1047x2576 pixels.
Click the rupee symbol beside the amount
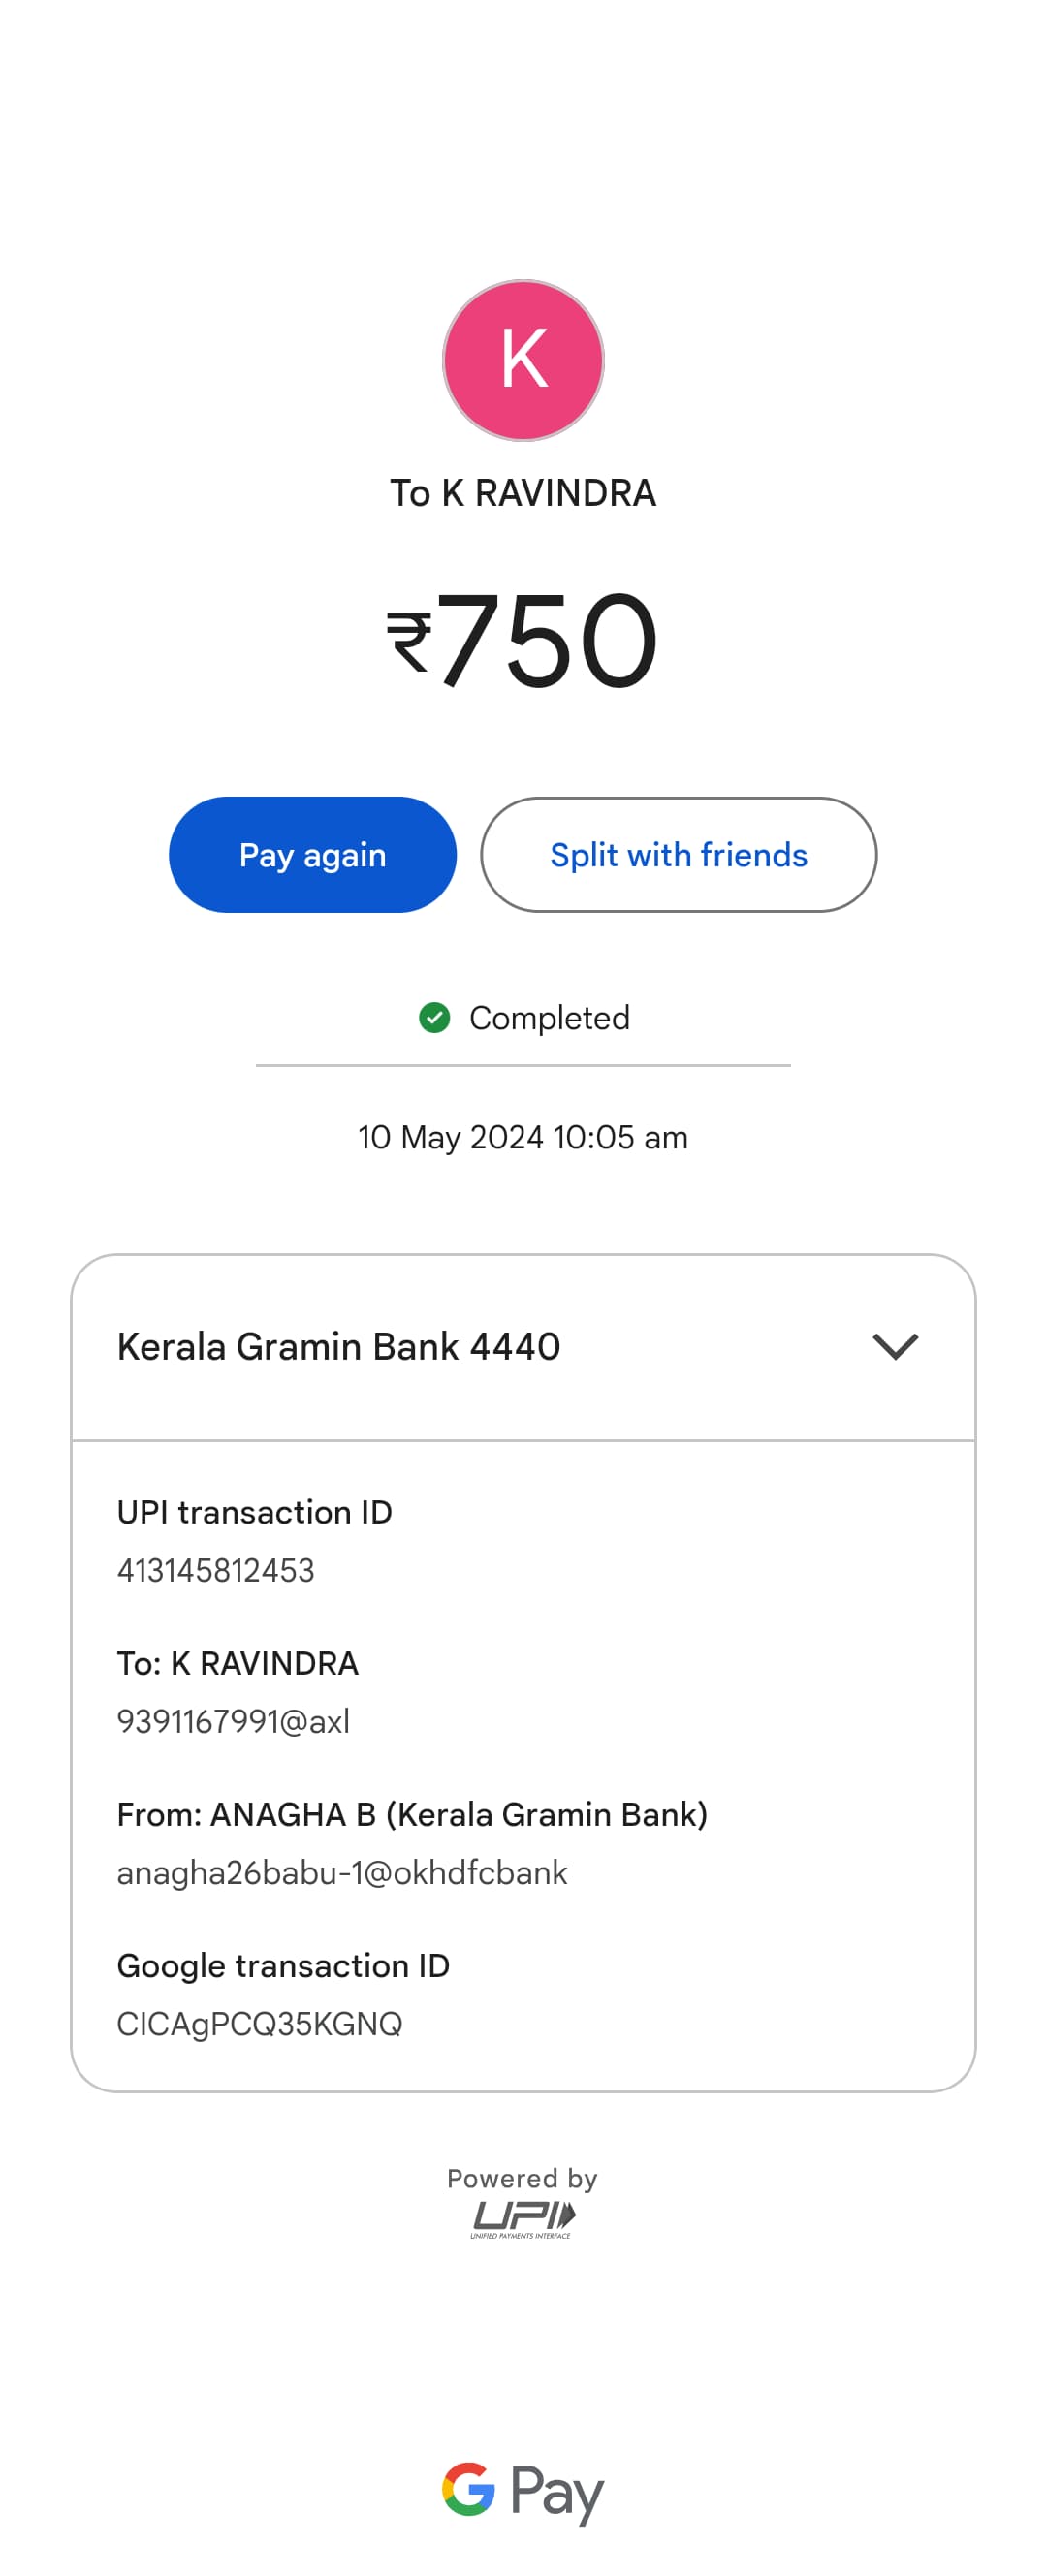(x=409, y=641)
